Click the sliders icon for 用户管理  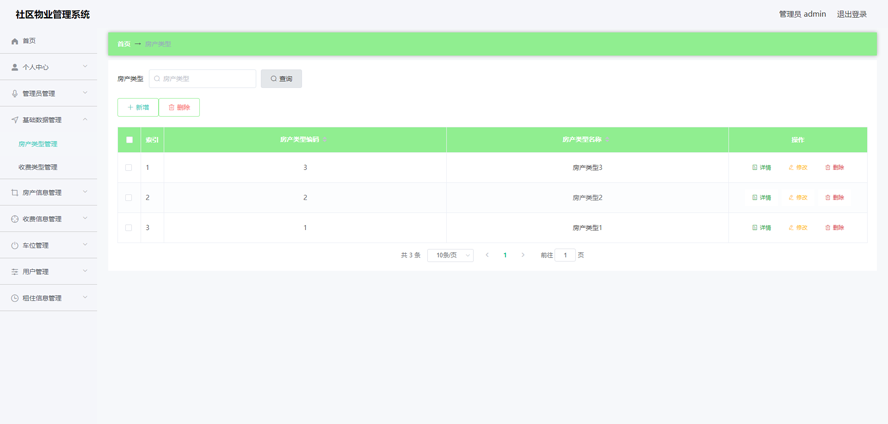pyautogui.click(x=15, y=272)
